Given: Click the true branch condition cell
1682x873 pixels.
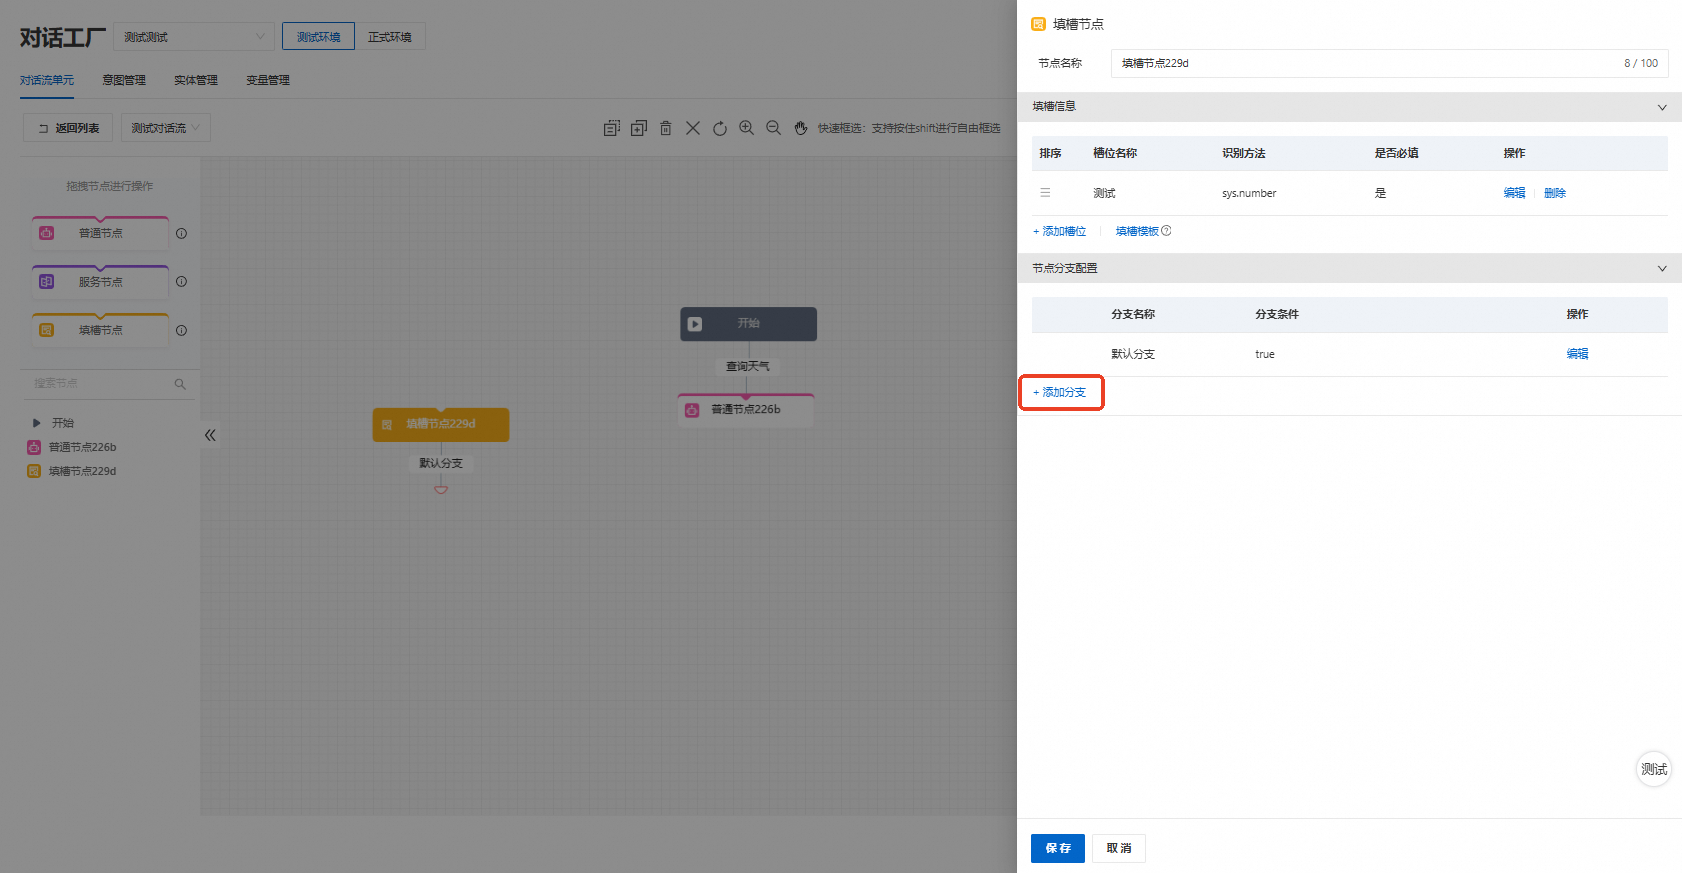Looking at the screenshot, I should coord(1265,354).
